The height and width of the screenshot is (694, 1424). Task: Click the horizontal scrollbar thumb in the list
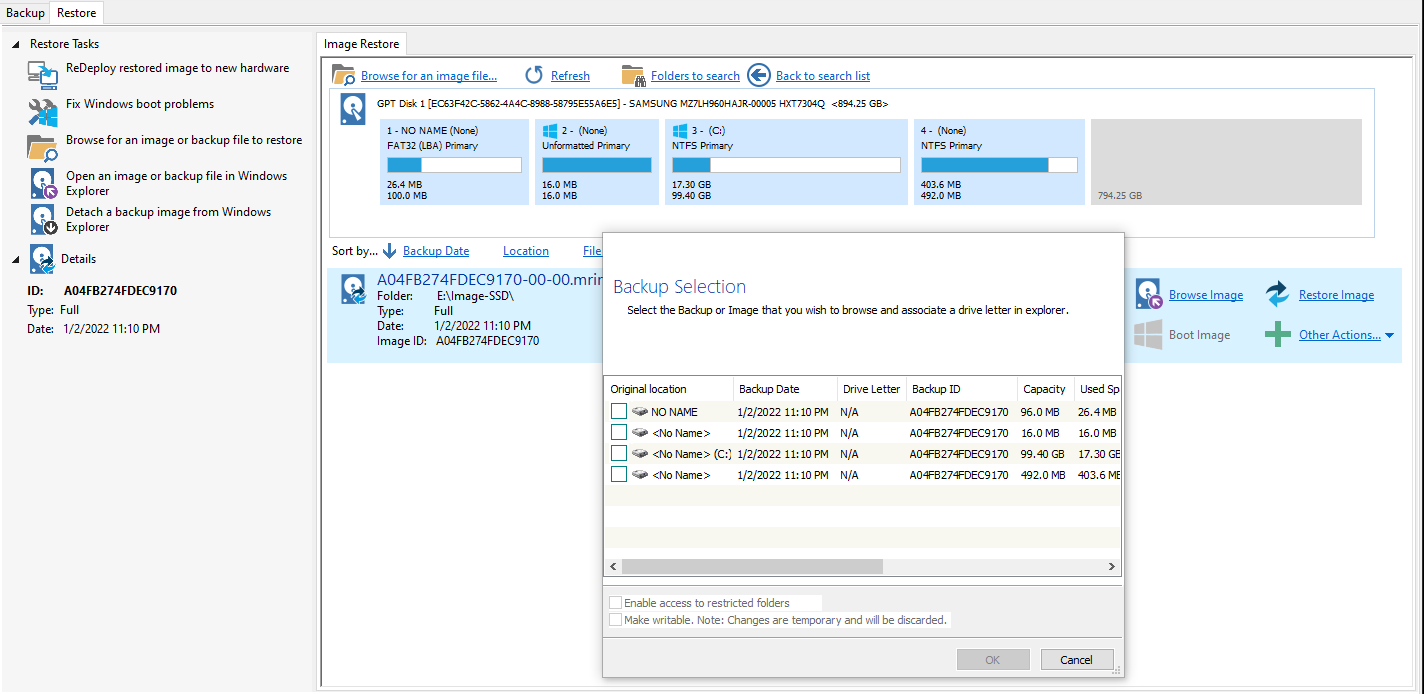click(x=752, y=566)
